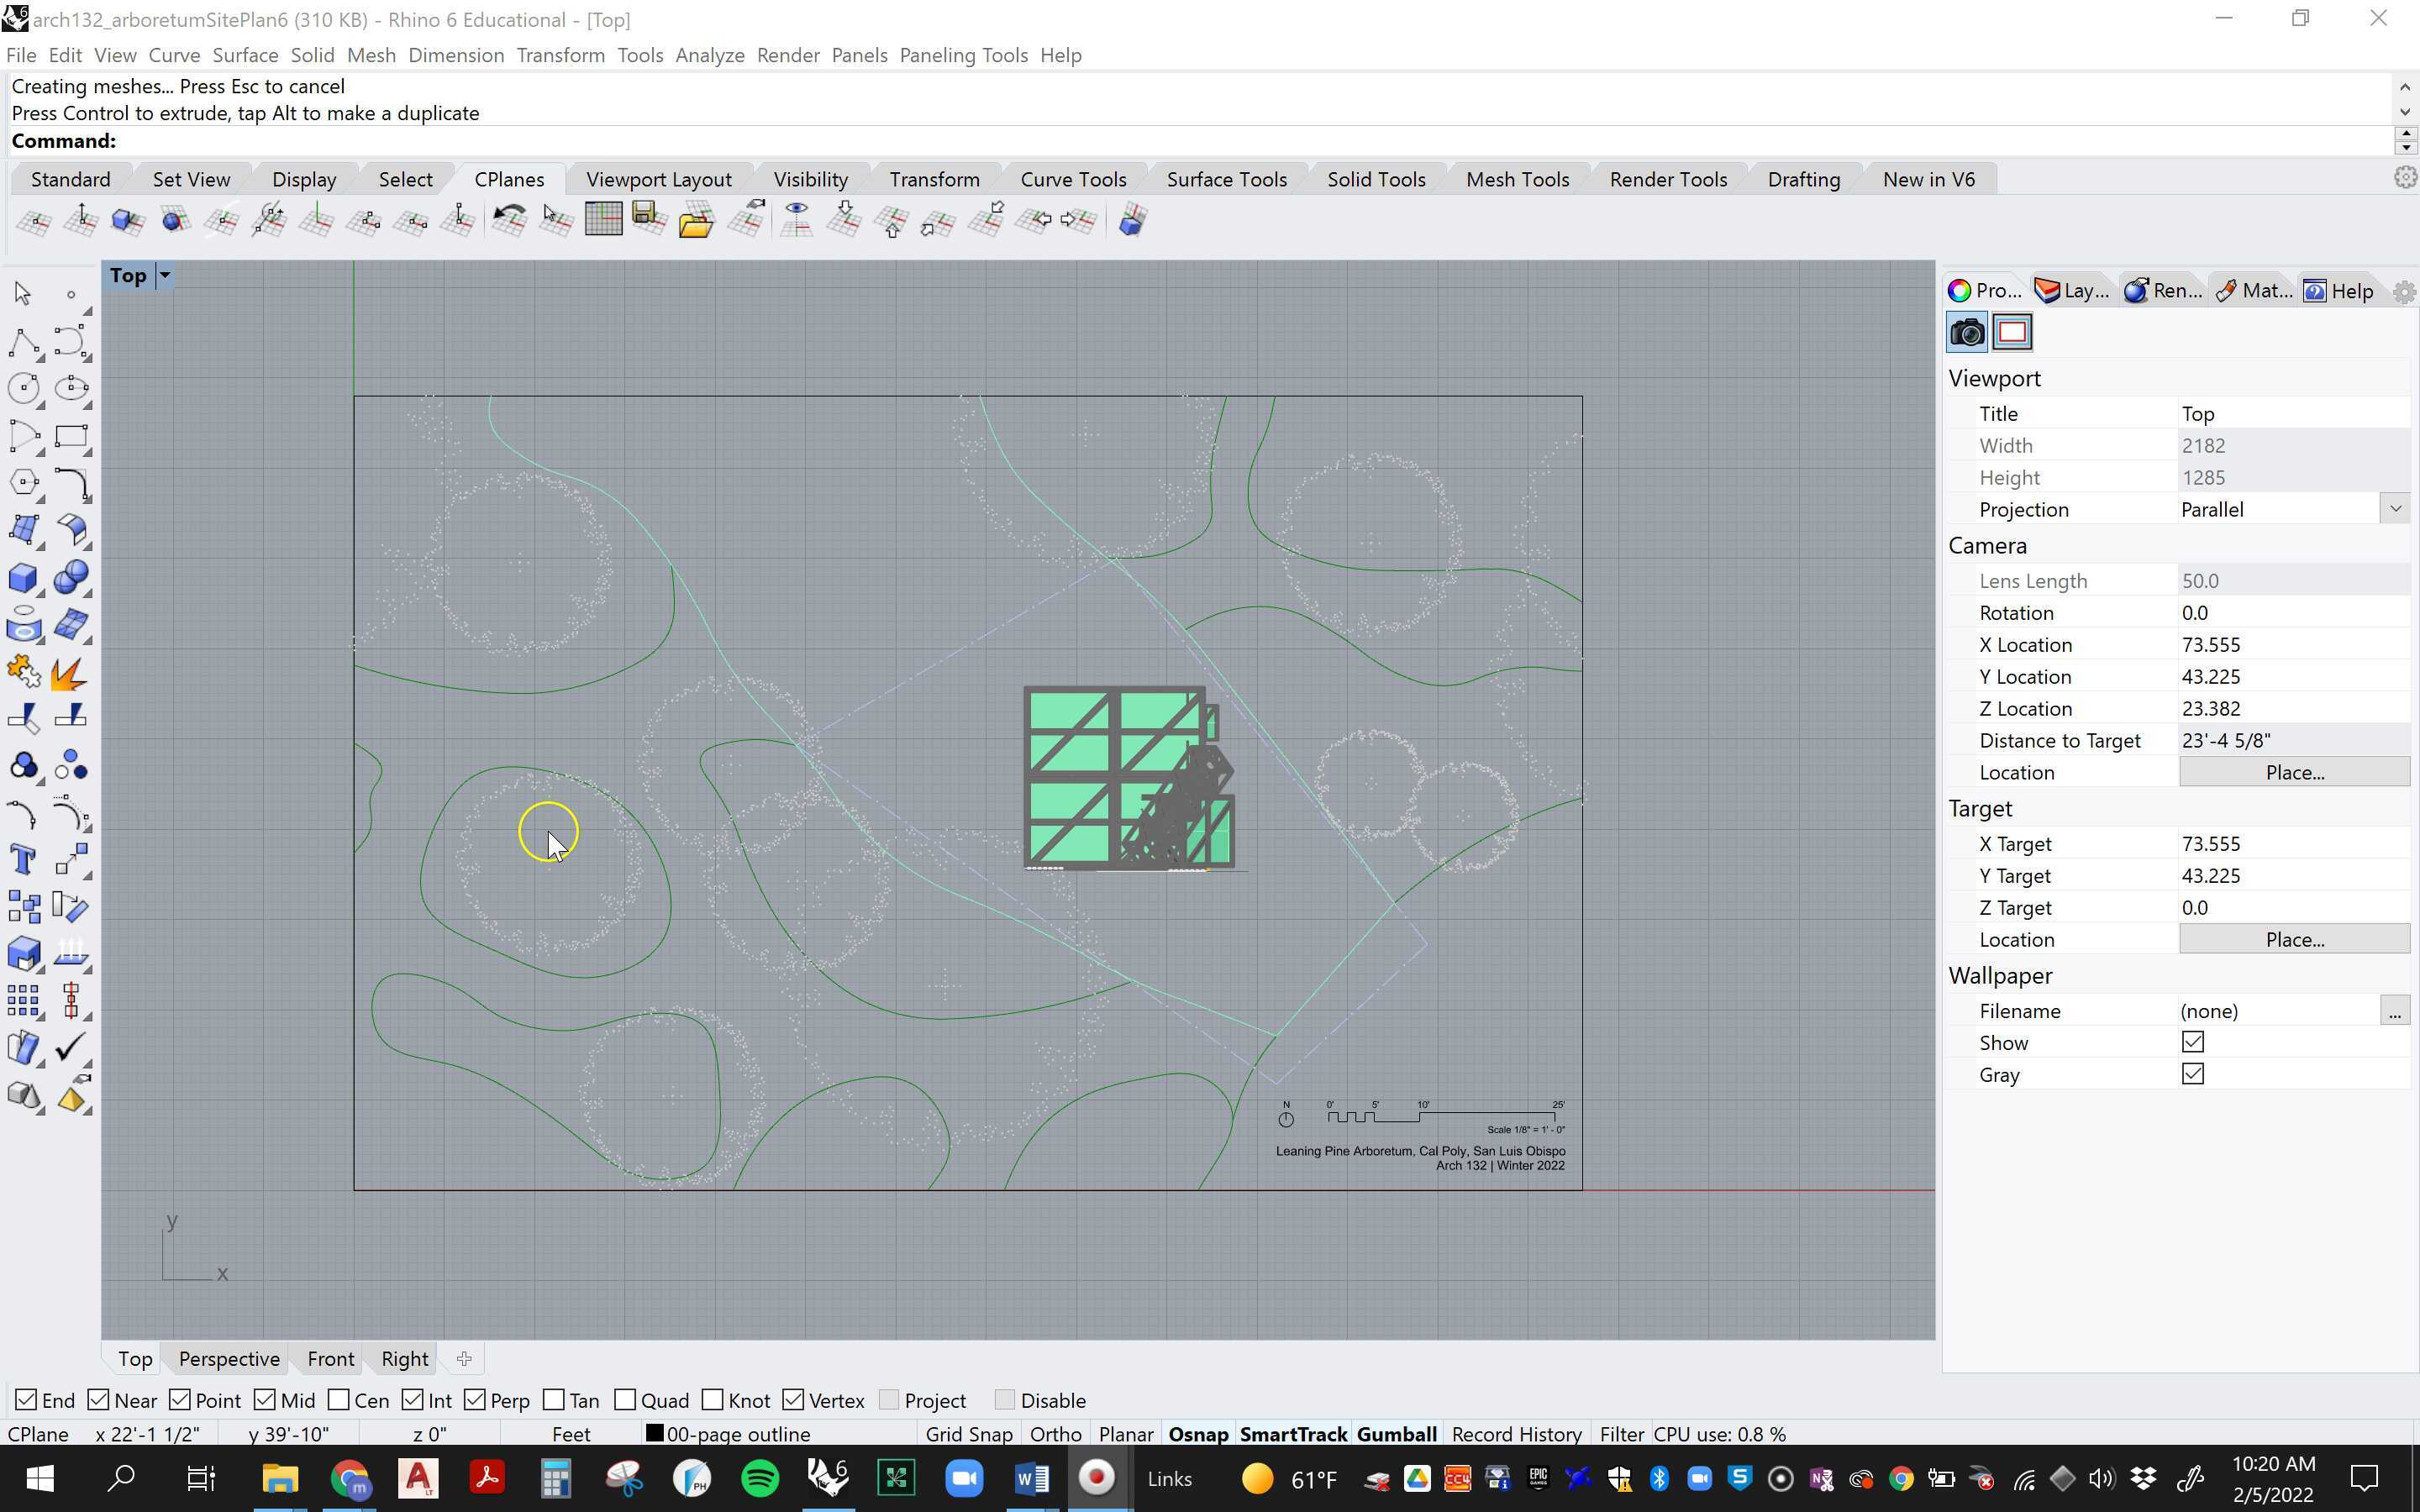Image resolution: width=2420 pixels, height=1512 pixels.
Task: Expand wallpaper Filename browse button
Action: (x=2394, y=1011)
